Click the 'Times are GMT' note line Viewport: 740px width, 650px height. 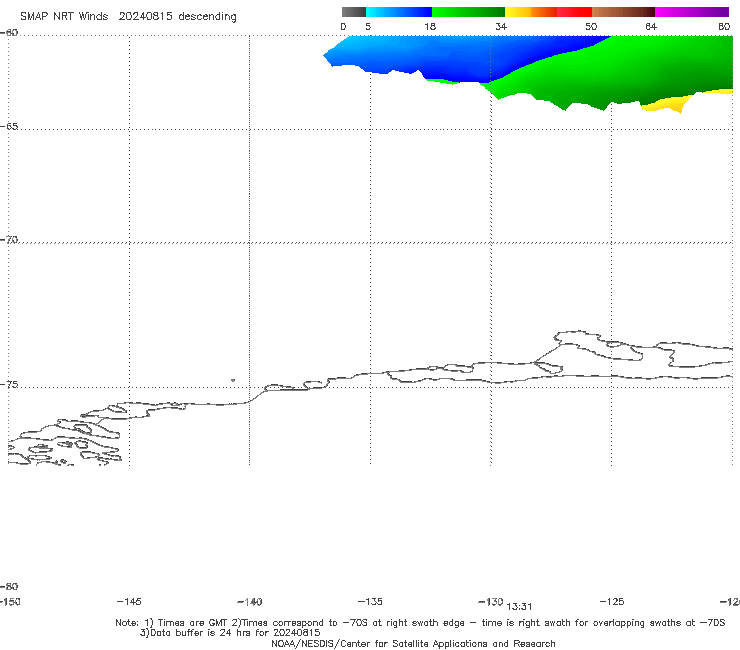420,623
